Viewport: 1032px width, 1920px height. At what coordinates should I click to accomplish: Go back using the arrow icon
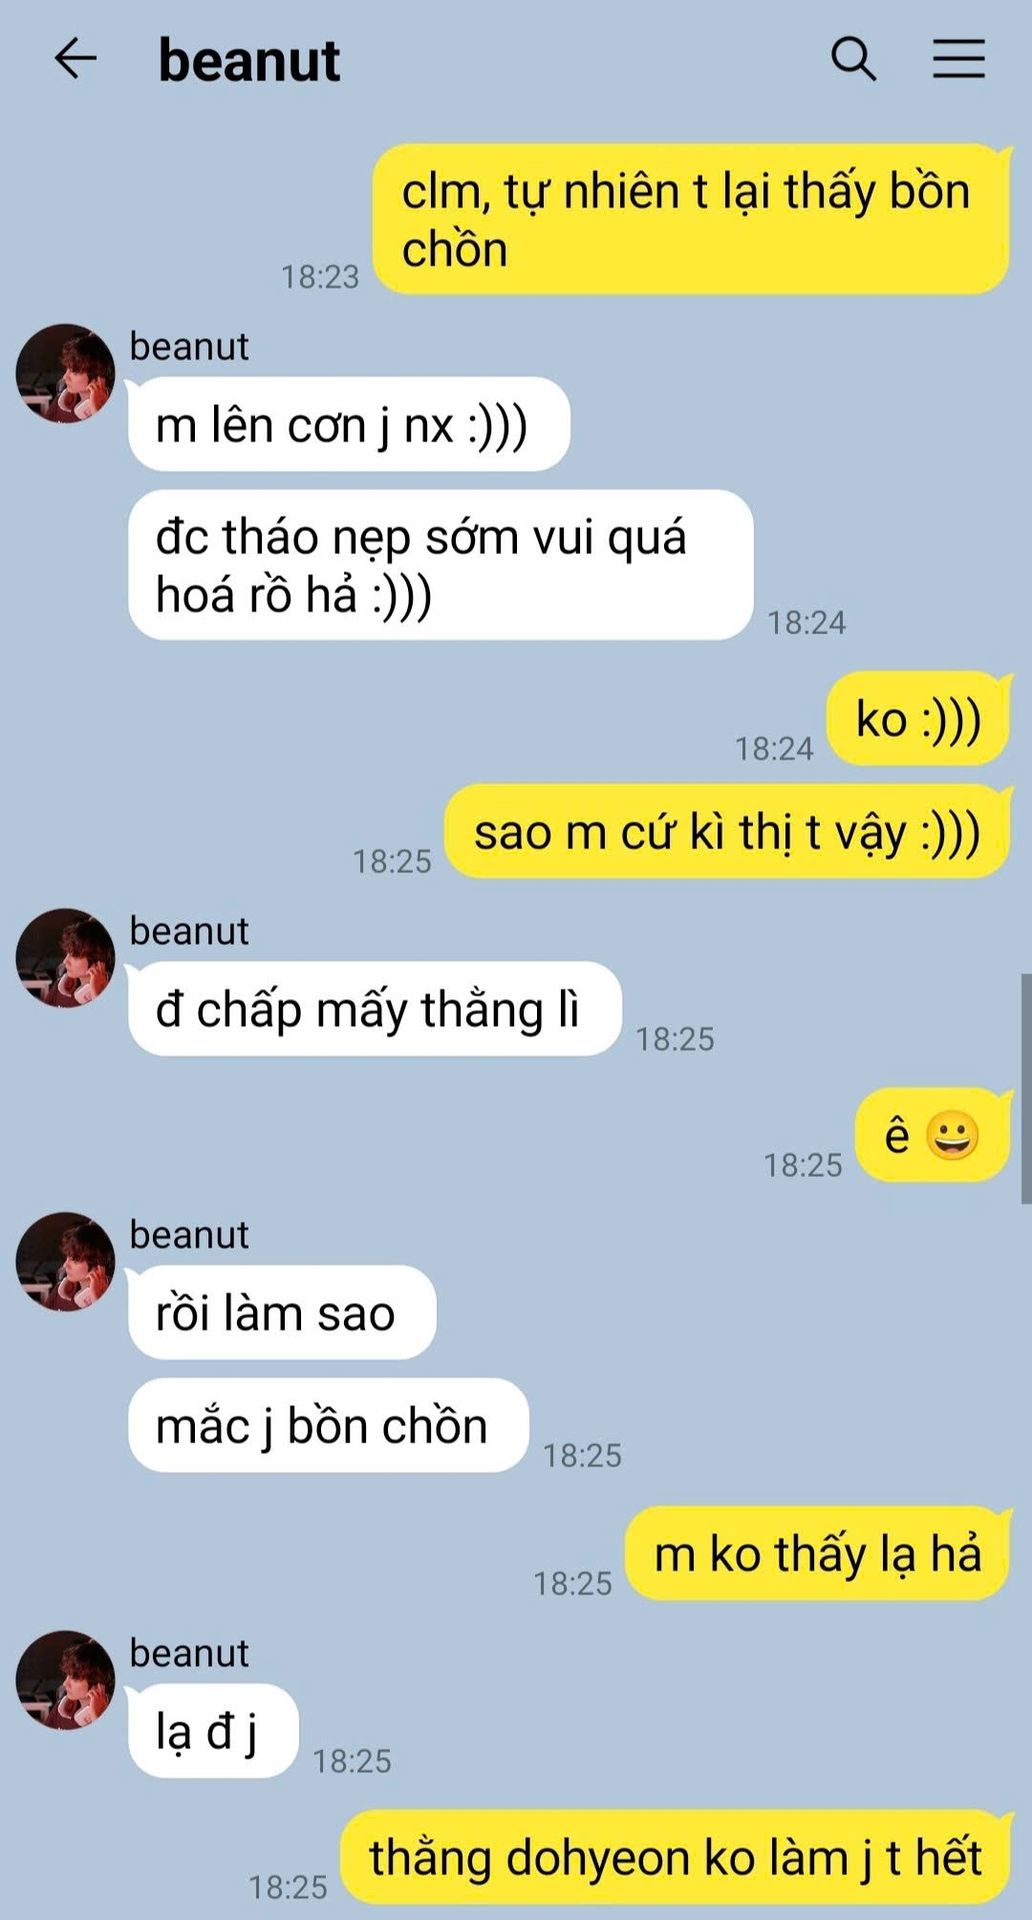tap(75, 59)
